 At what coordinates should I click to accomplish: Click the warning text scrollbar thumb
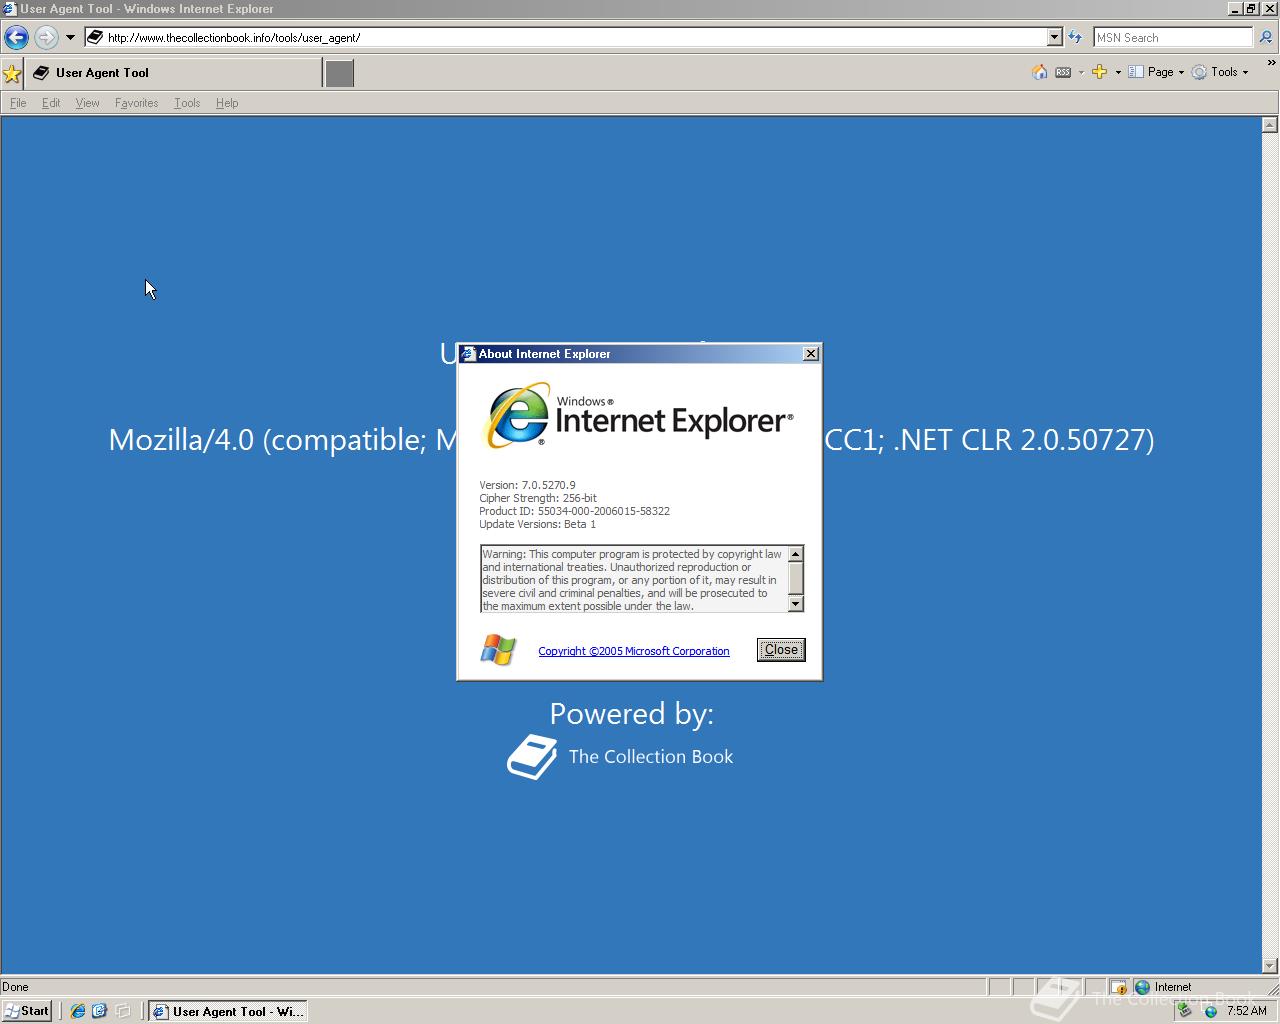pos(796,578)
